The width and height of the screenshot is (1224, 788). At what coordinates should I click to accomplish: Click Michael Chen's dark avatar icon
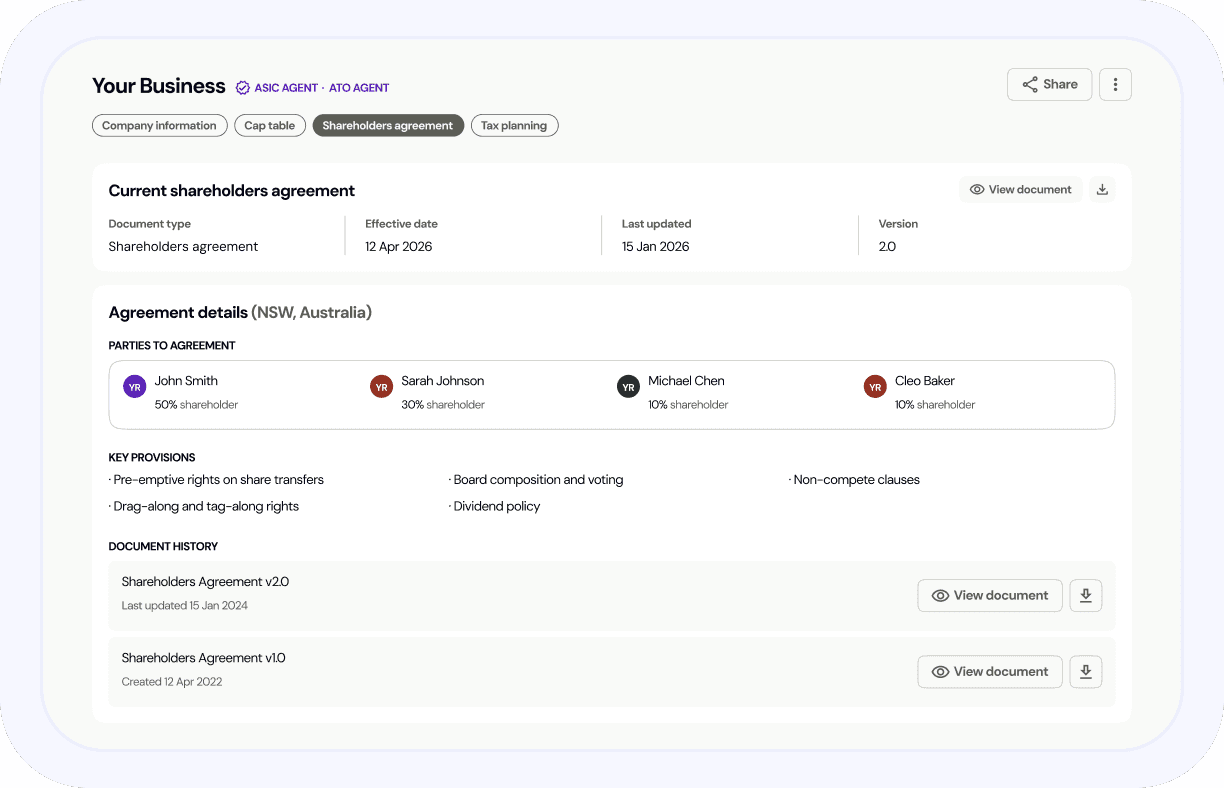(x=628, y=387)
